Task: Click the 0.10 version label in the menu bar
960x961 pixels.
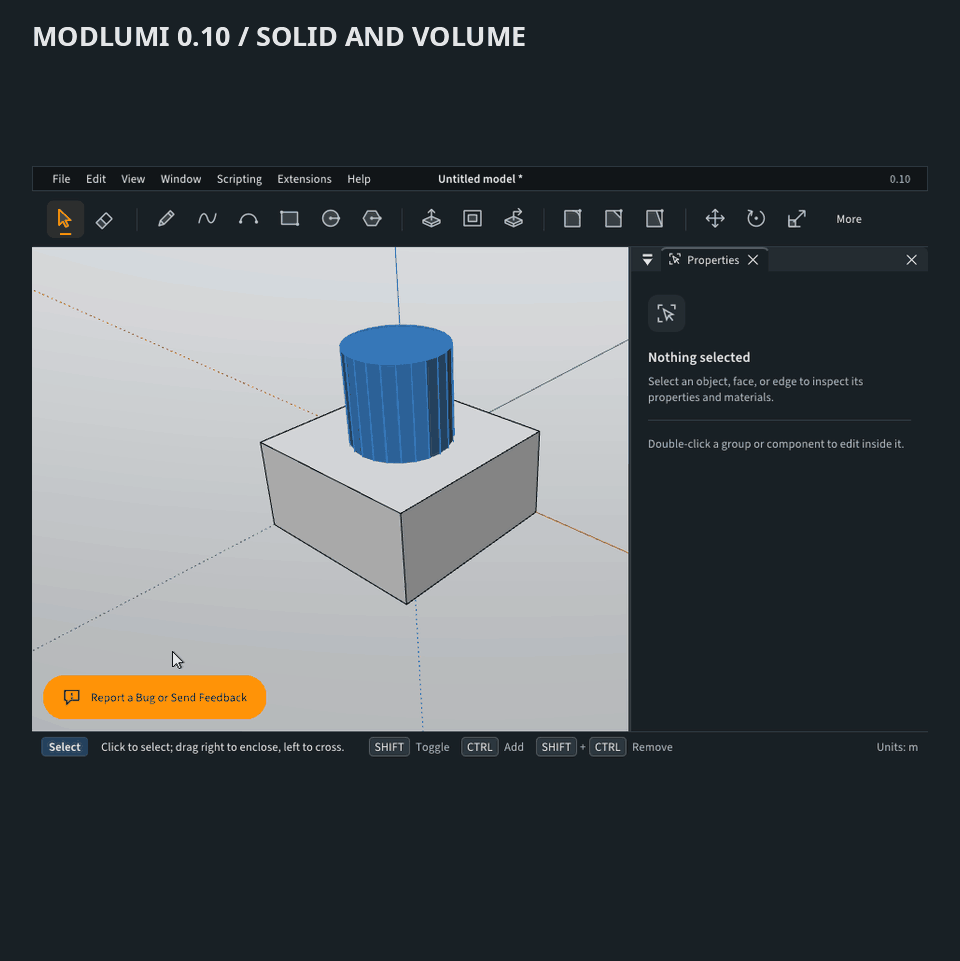Action: pos(900,179)
